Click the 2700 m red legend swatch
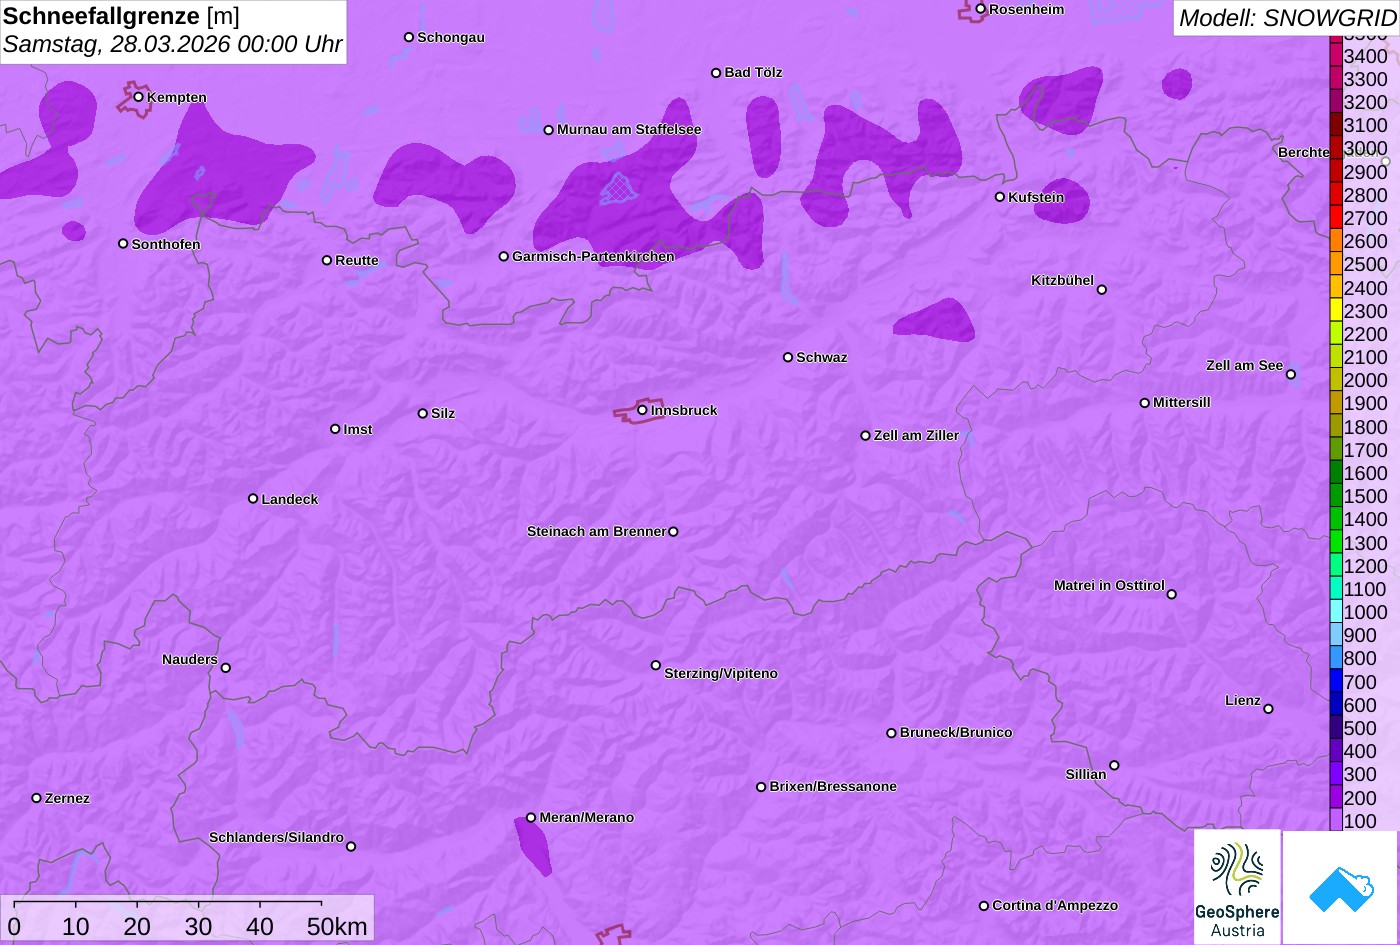Viewport: 1400px width, 945px height. tap(1336, 218)
